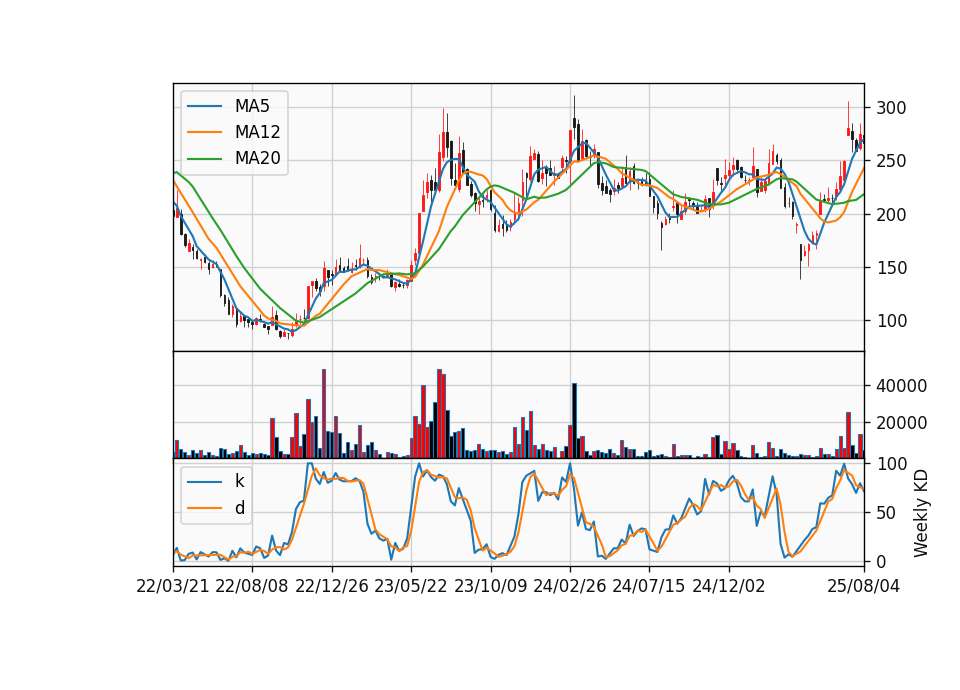
Task: Click the blue MA5 legend line sample
Action: pos(204,106)
